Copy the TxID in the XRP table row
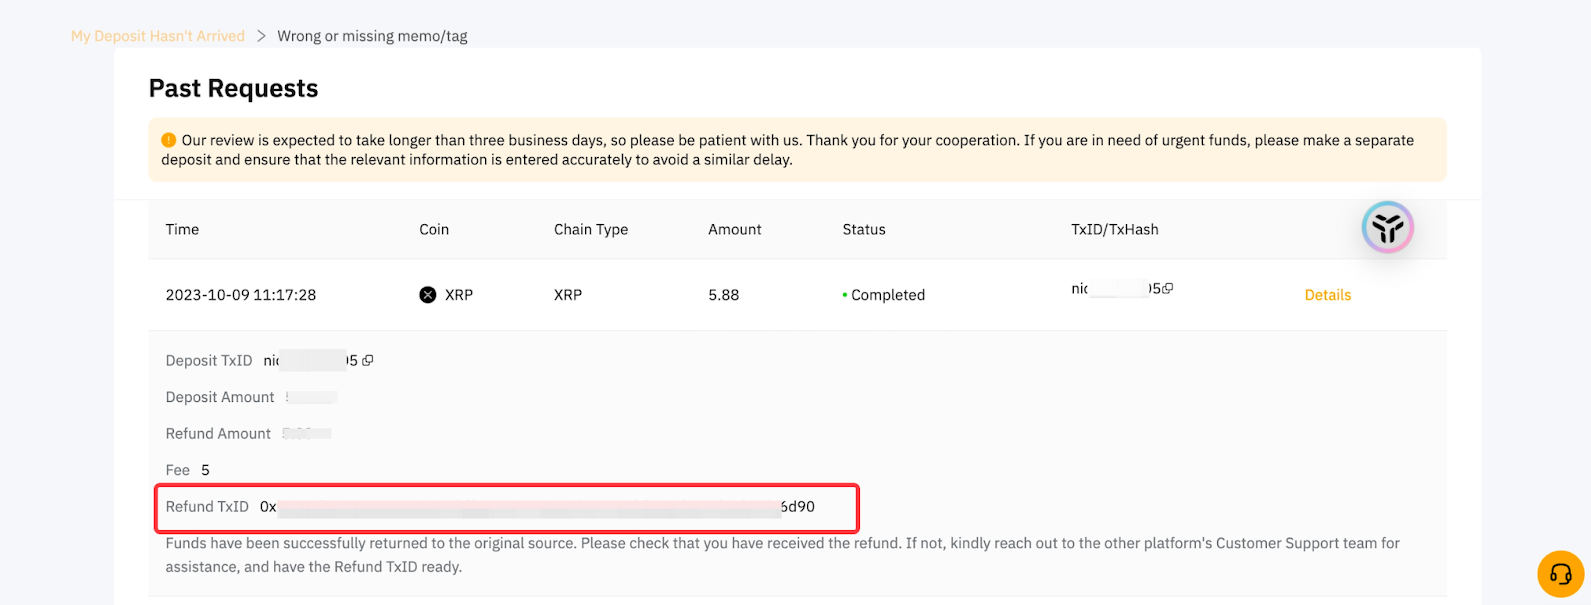This screenshot has height=605, width=1591. [x=1168, y=289]
